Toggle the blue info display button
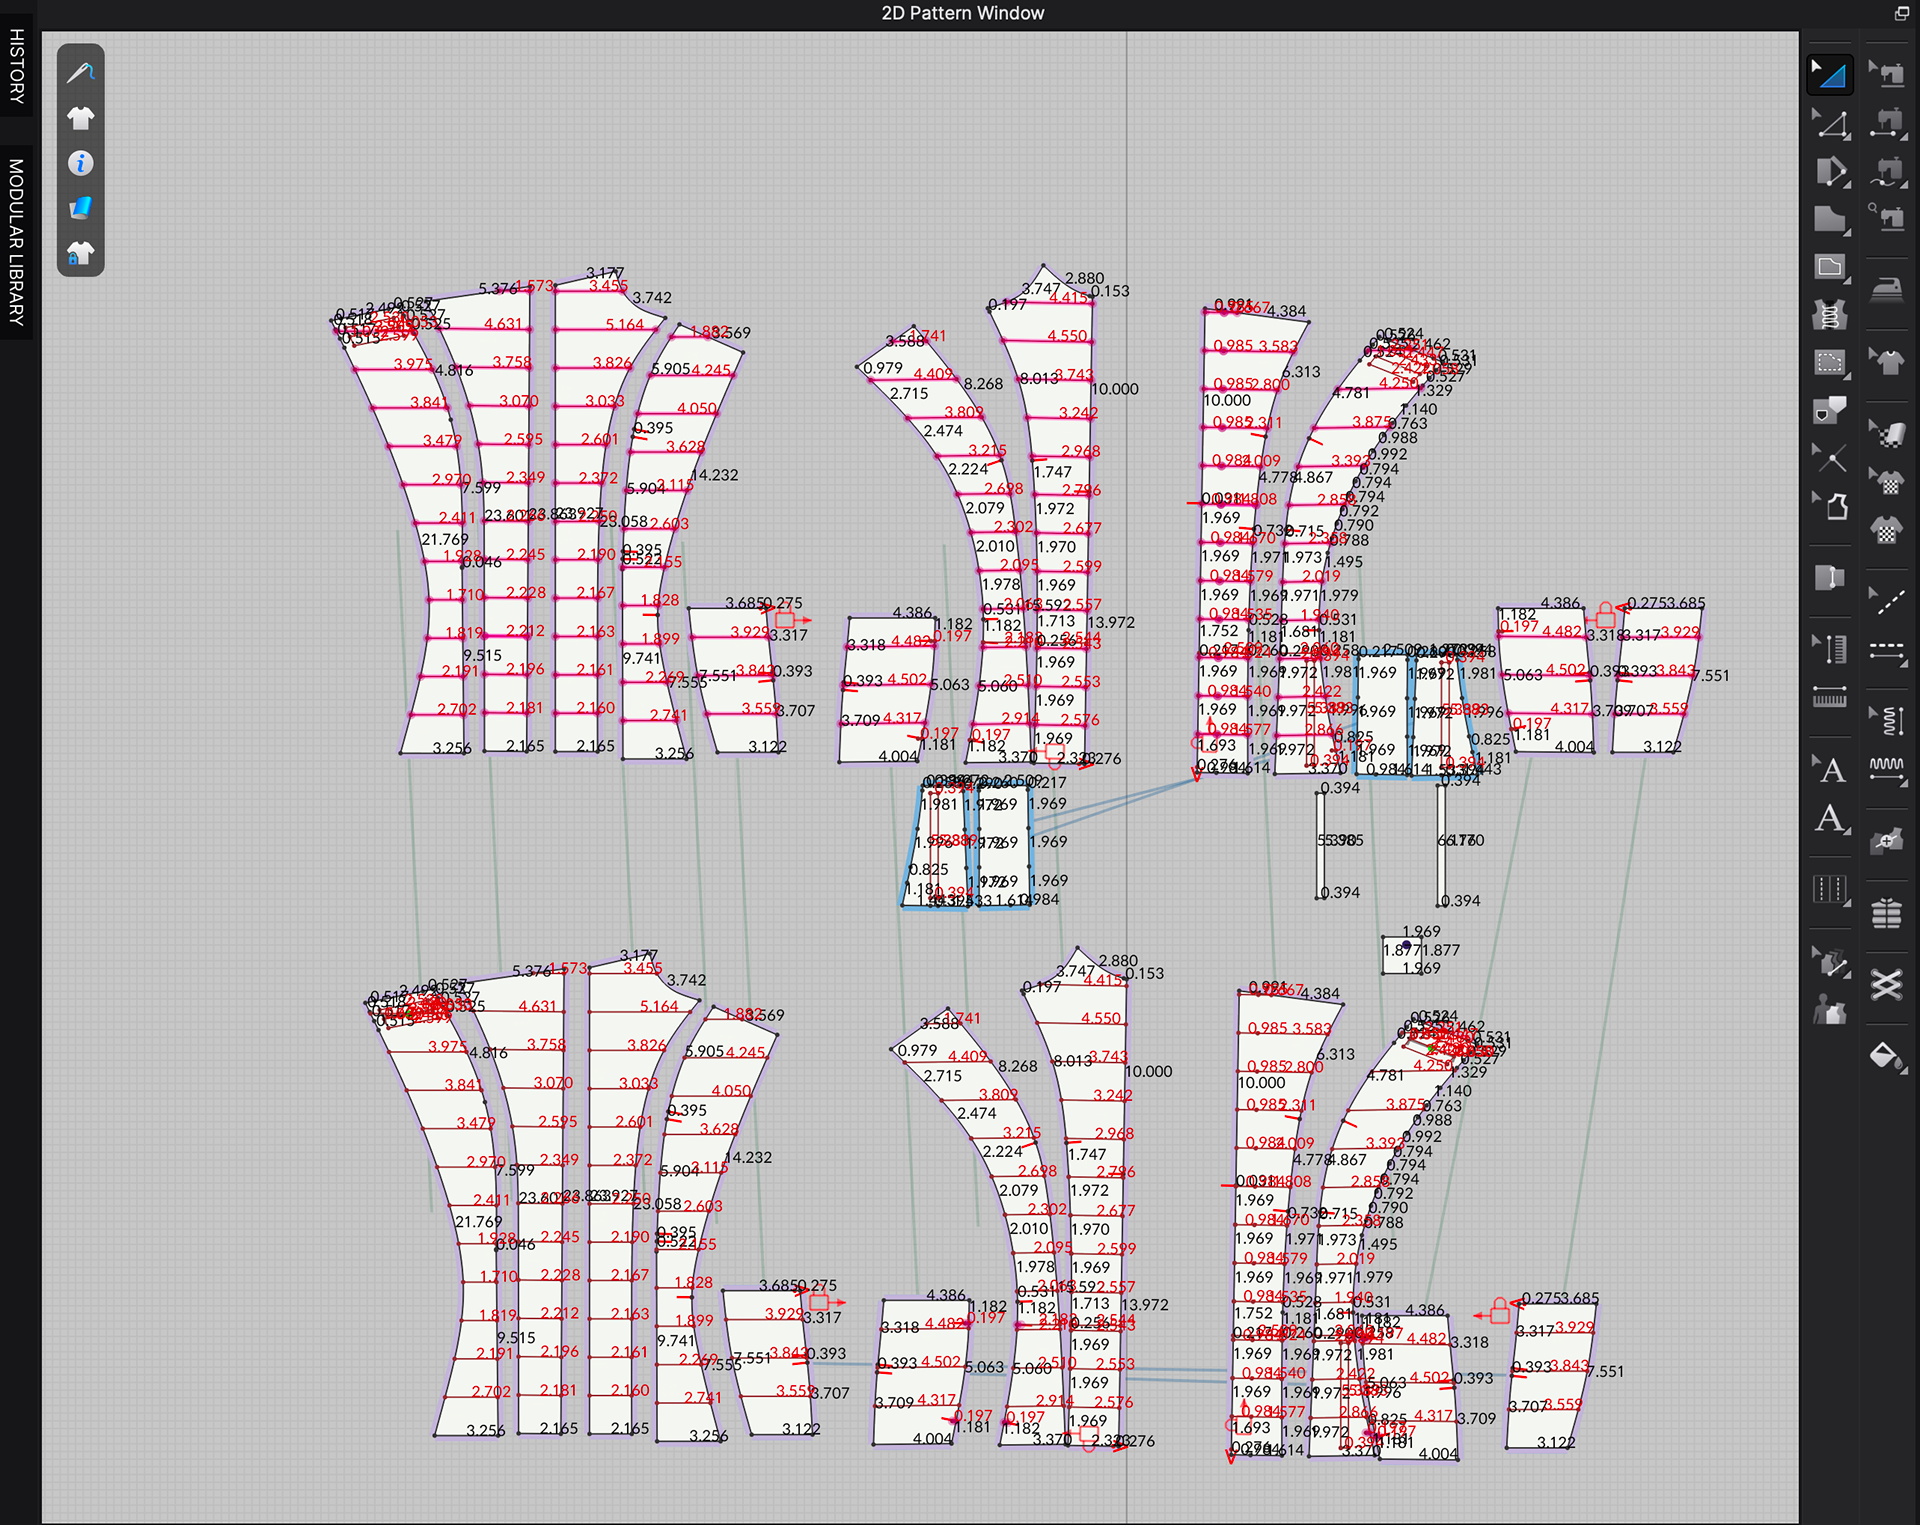Screen dimensions: 1920x1525 pyautogui.click(x=81, y=163)
